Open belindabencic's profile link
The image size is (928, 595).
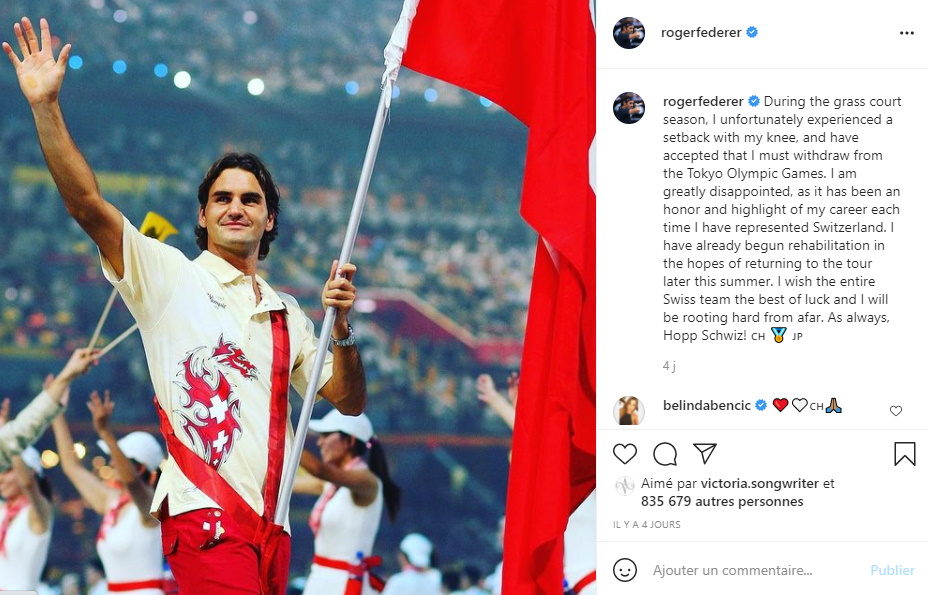(707, 406)
